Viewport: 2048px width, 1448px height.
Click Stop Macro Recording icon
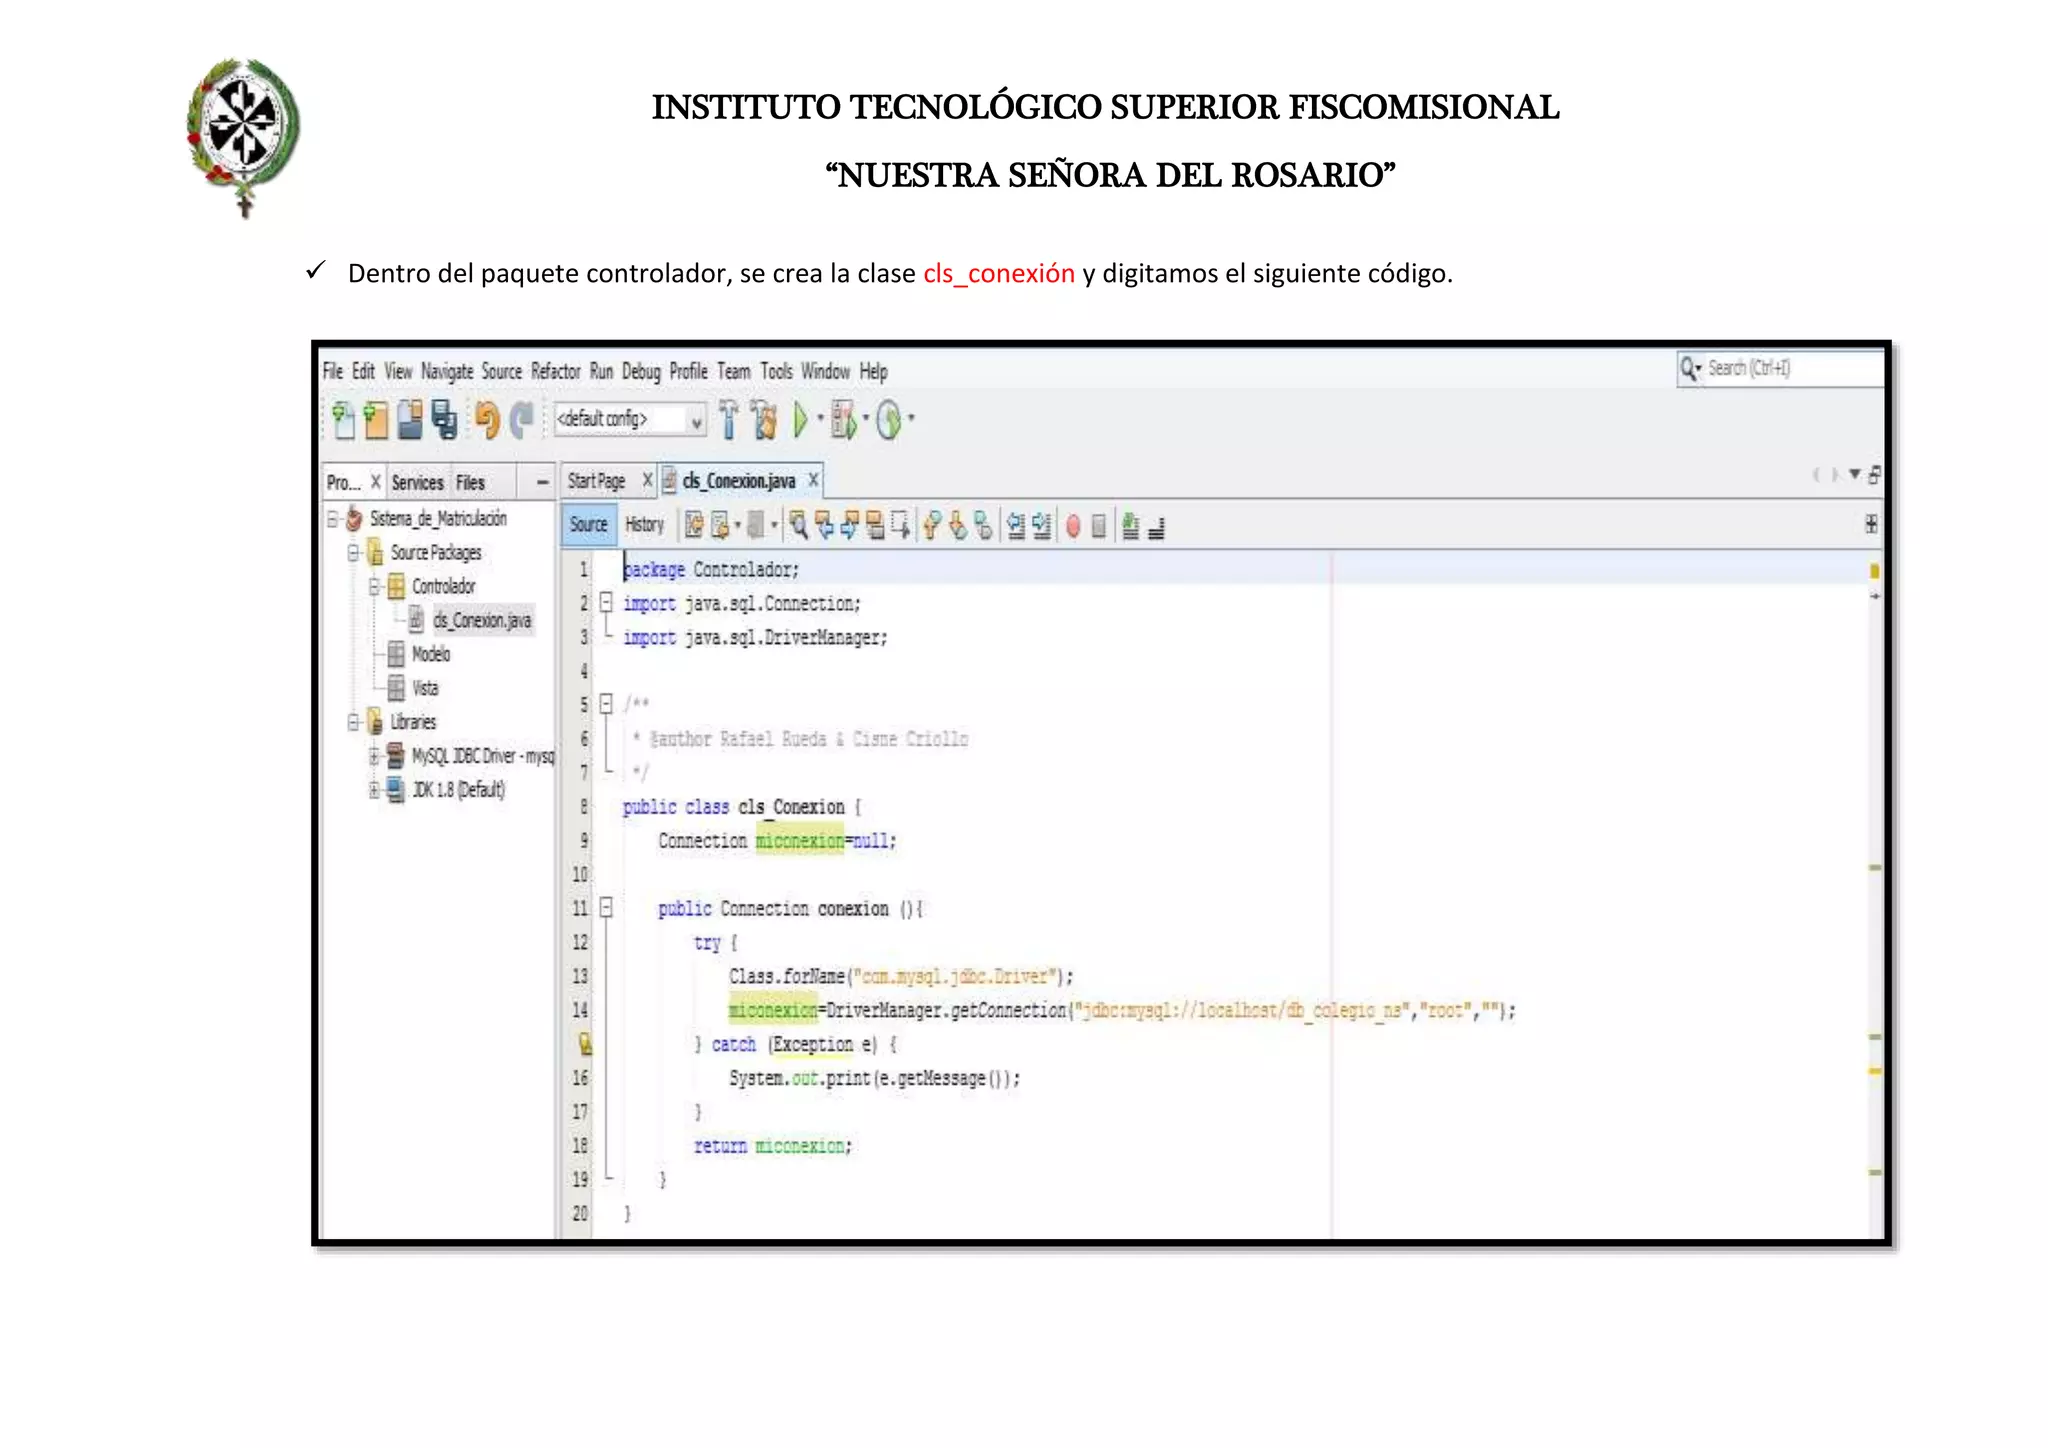point(1098,526)
